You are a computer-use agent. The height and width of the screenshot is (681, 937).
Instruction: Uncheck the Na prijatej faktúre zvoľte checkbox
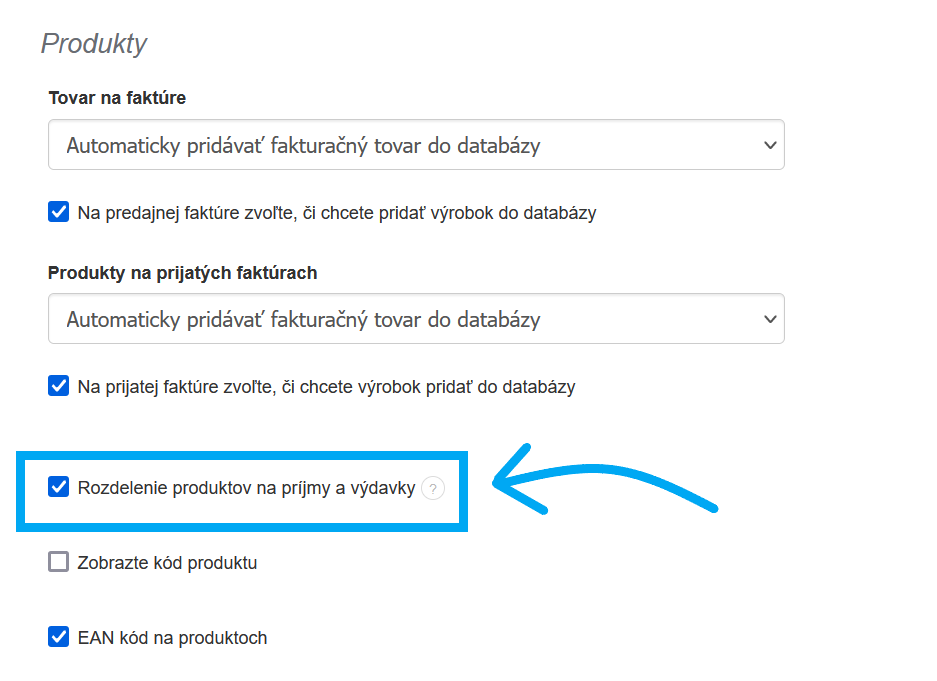coord(59,385)
